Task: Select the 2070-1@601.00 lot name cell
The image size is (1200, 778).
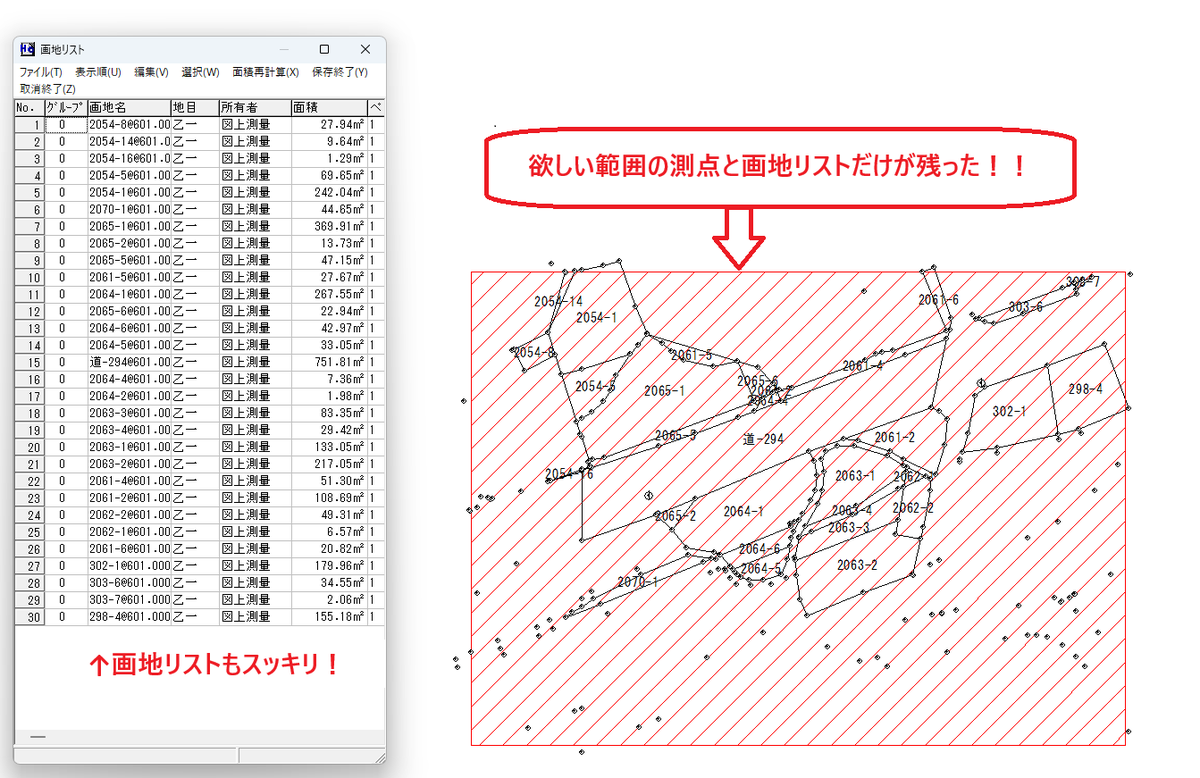Action: pos(129,209)
